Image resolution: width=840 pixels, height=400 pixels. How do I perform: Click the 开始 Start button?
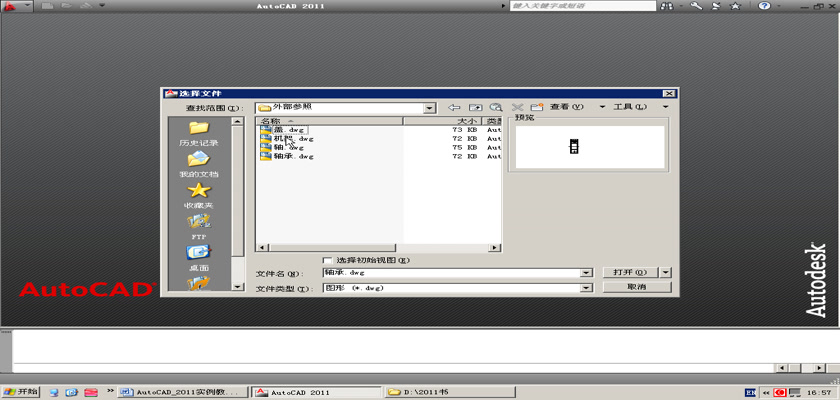[x=20, y=393]
